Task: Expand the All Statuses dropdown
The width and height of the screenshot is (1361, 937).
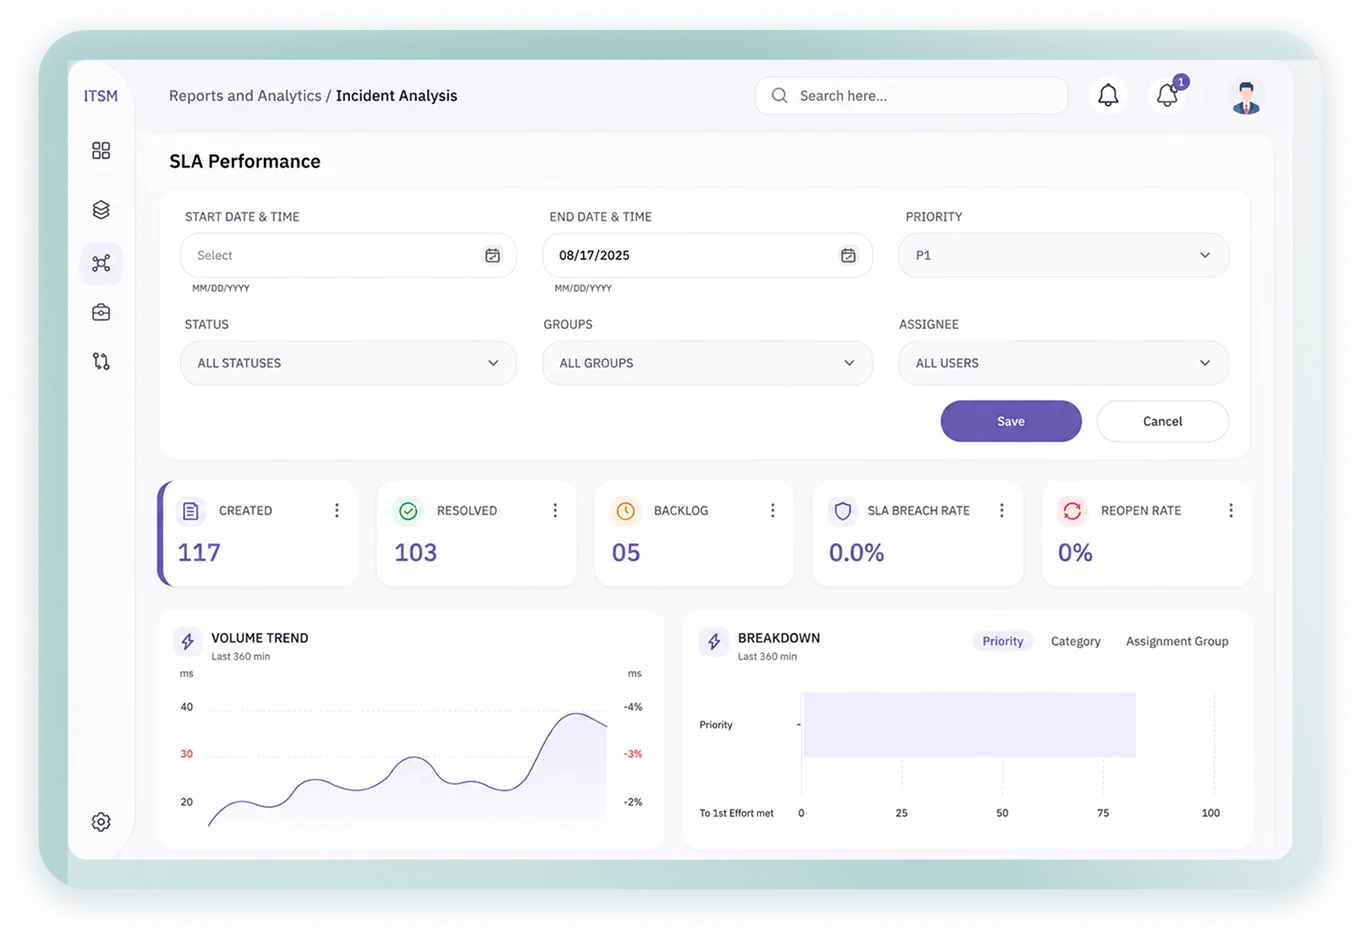Action: [x=348, y=363]
